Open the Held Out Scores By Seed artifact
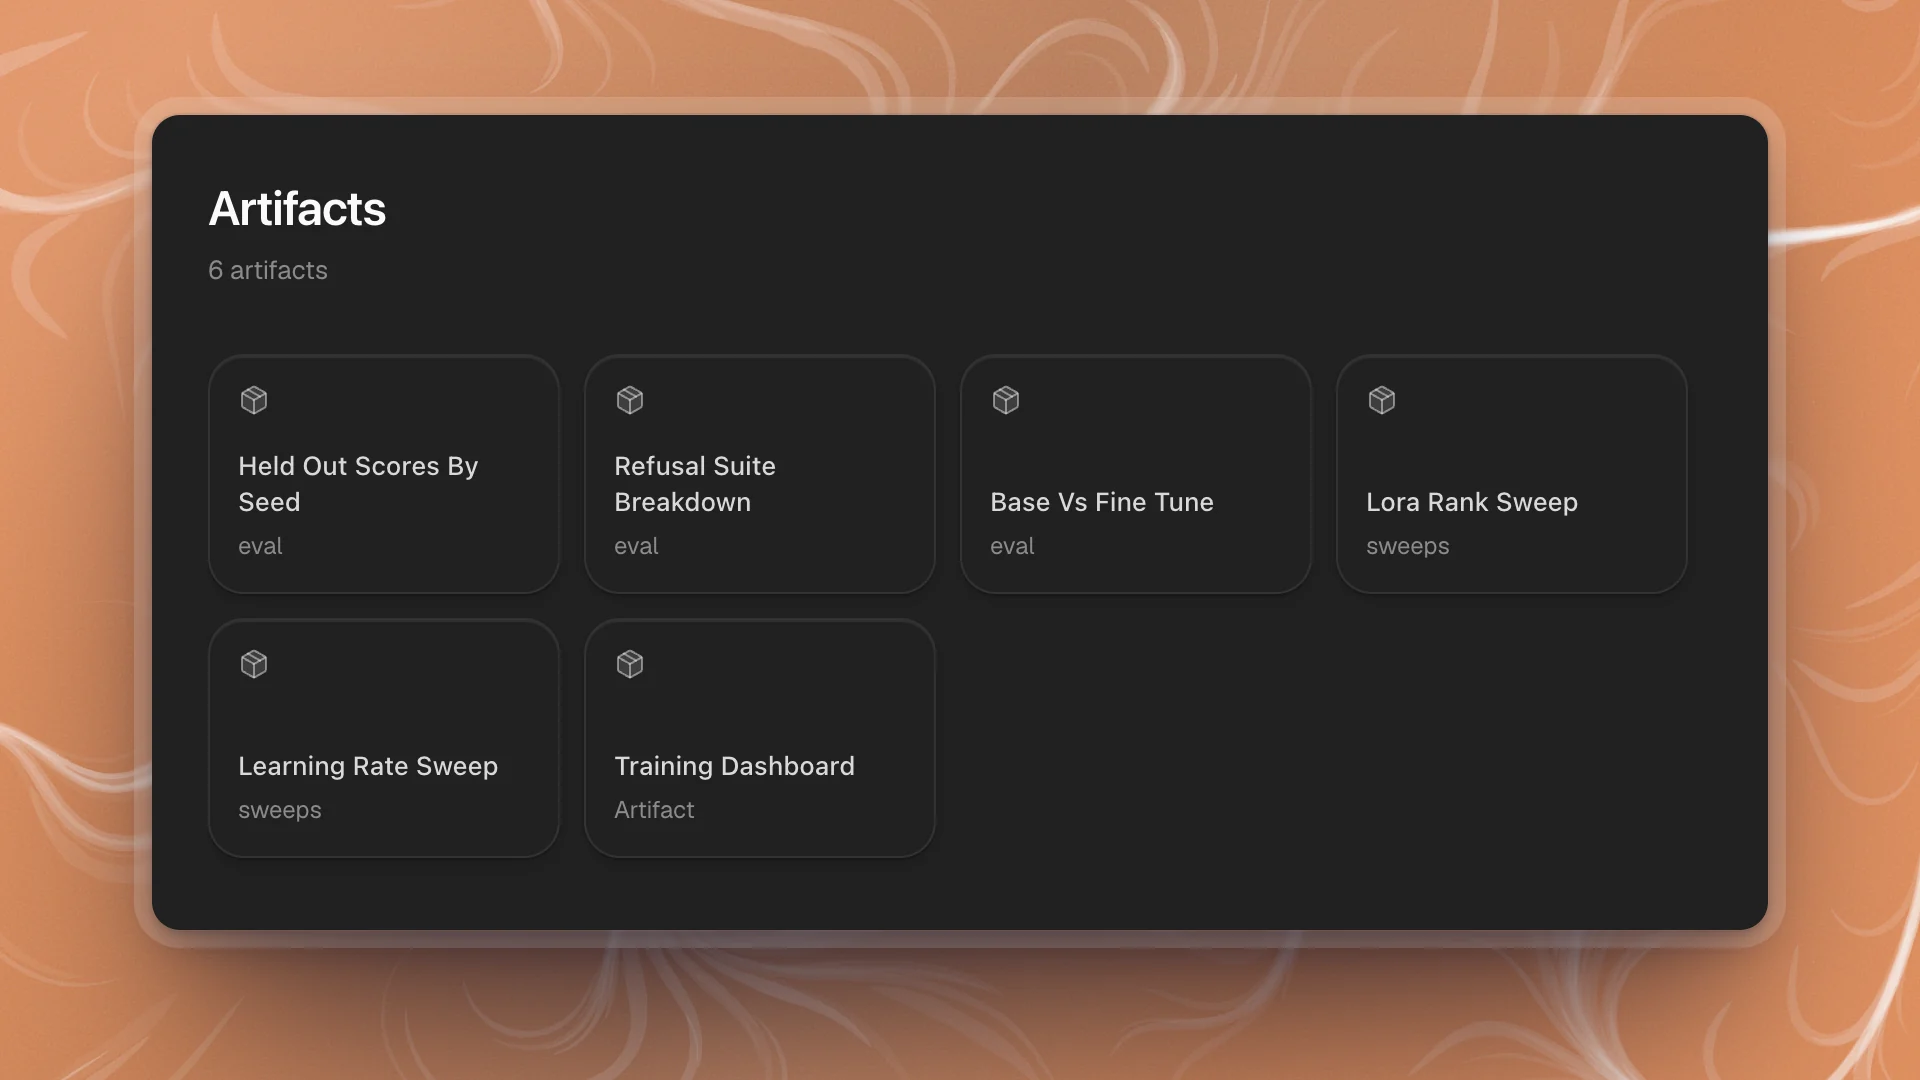Screen dimensions: 1920x1080 (384, 474)
